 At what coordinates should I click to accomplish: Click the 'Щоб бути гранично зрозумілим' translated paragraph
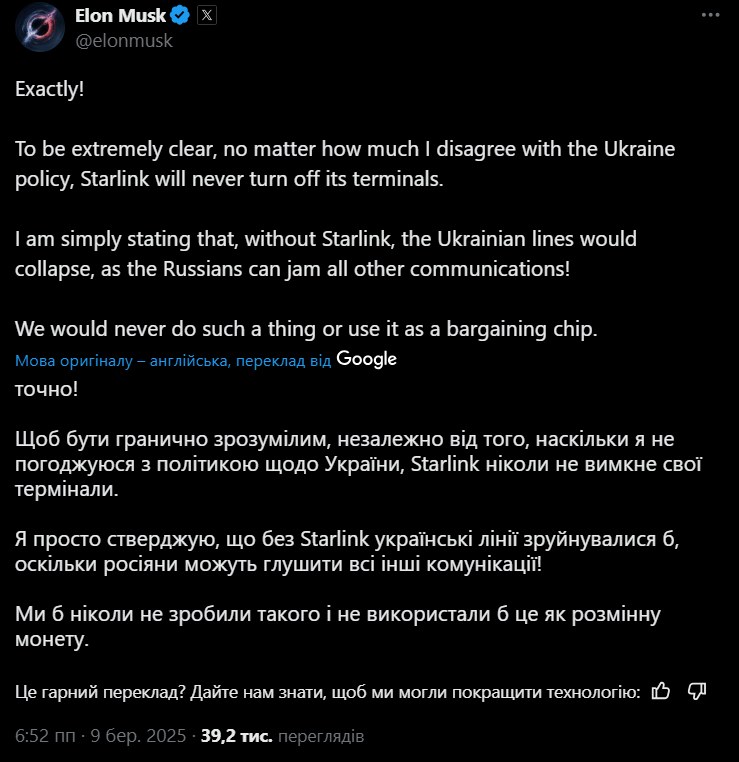coord(345,464)
